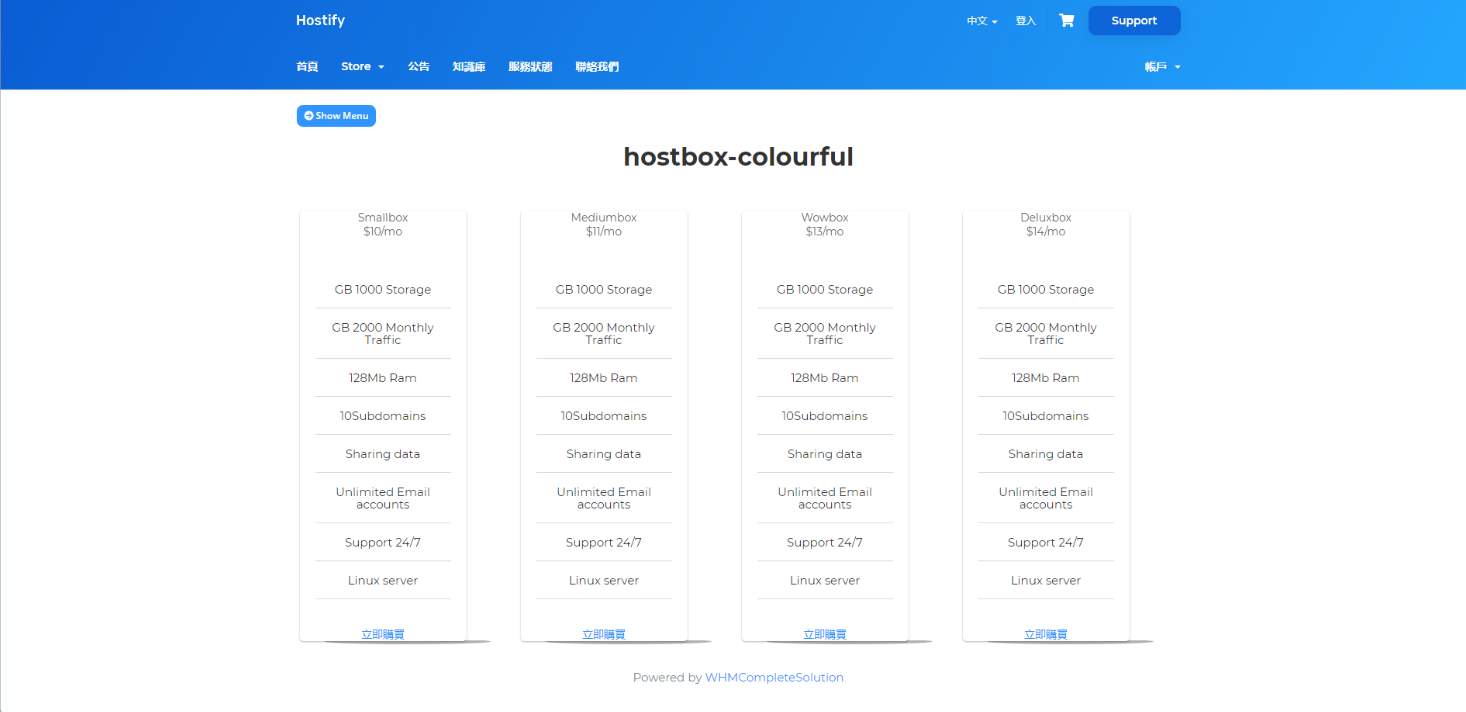The image size is (1466, 712).
Task: Open the 聯絡我們 contact us menu item
Action: click(596, 67)
